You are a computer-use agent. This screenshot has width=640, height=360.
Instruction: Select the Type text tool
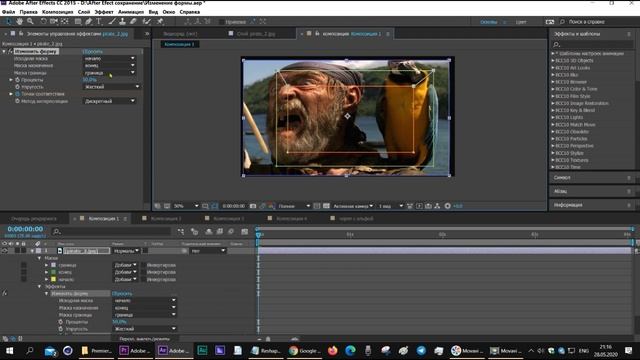(99, 22)
